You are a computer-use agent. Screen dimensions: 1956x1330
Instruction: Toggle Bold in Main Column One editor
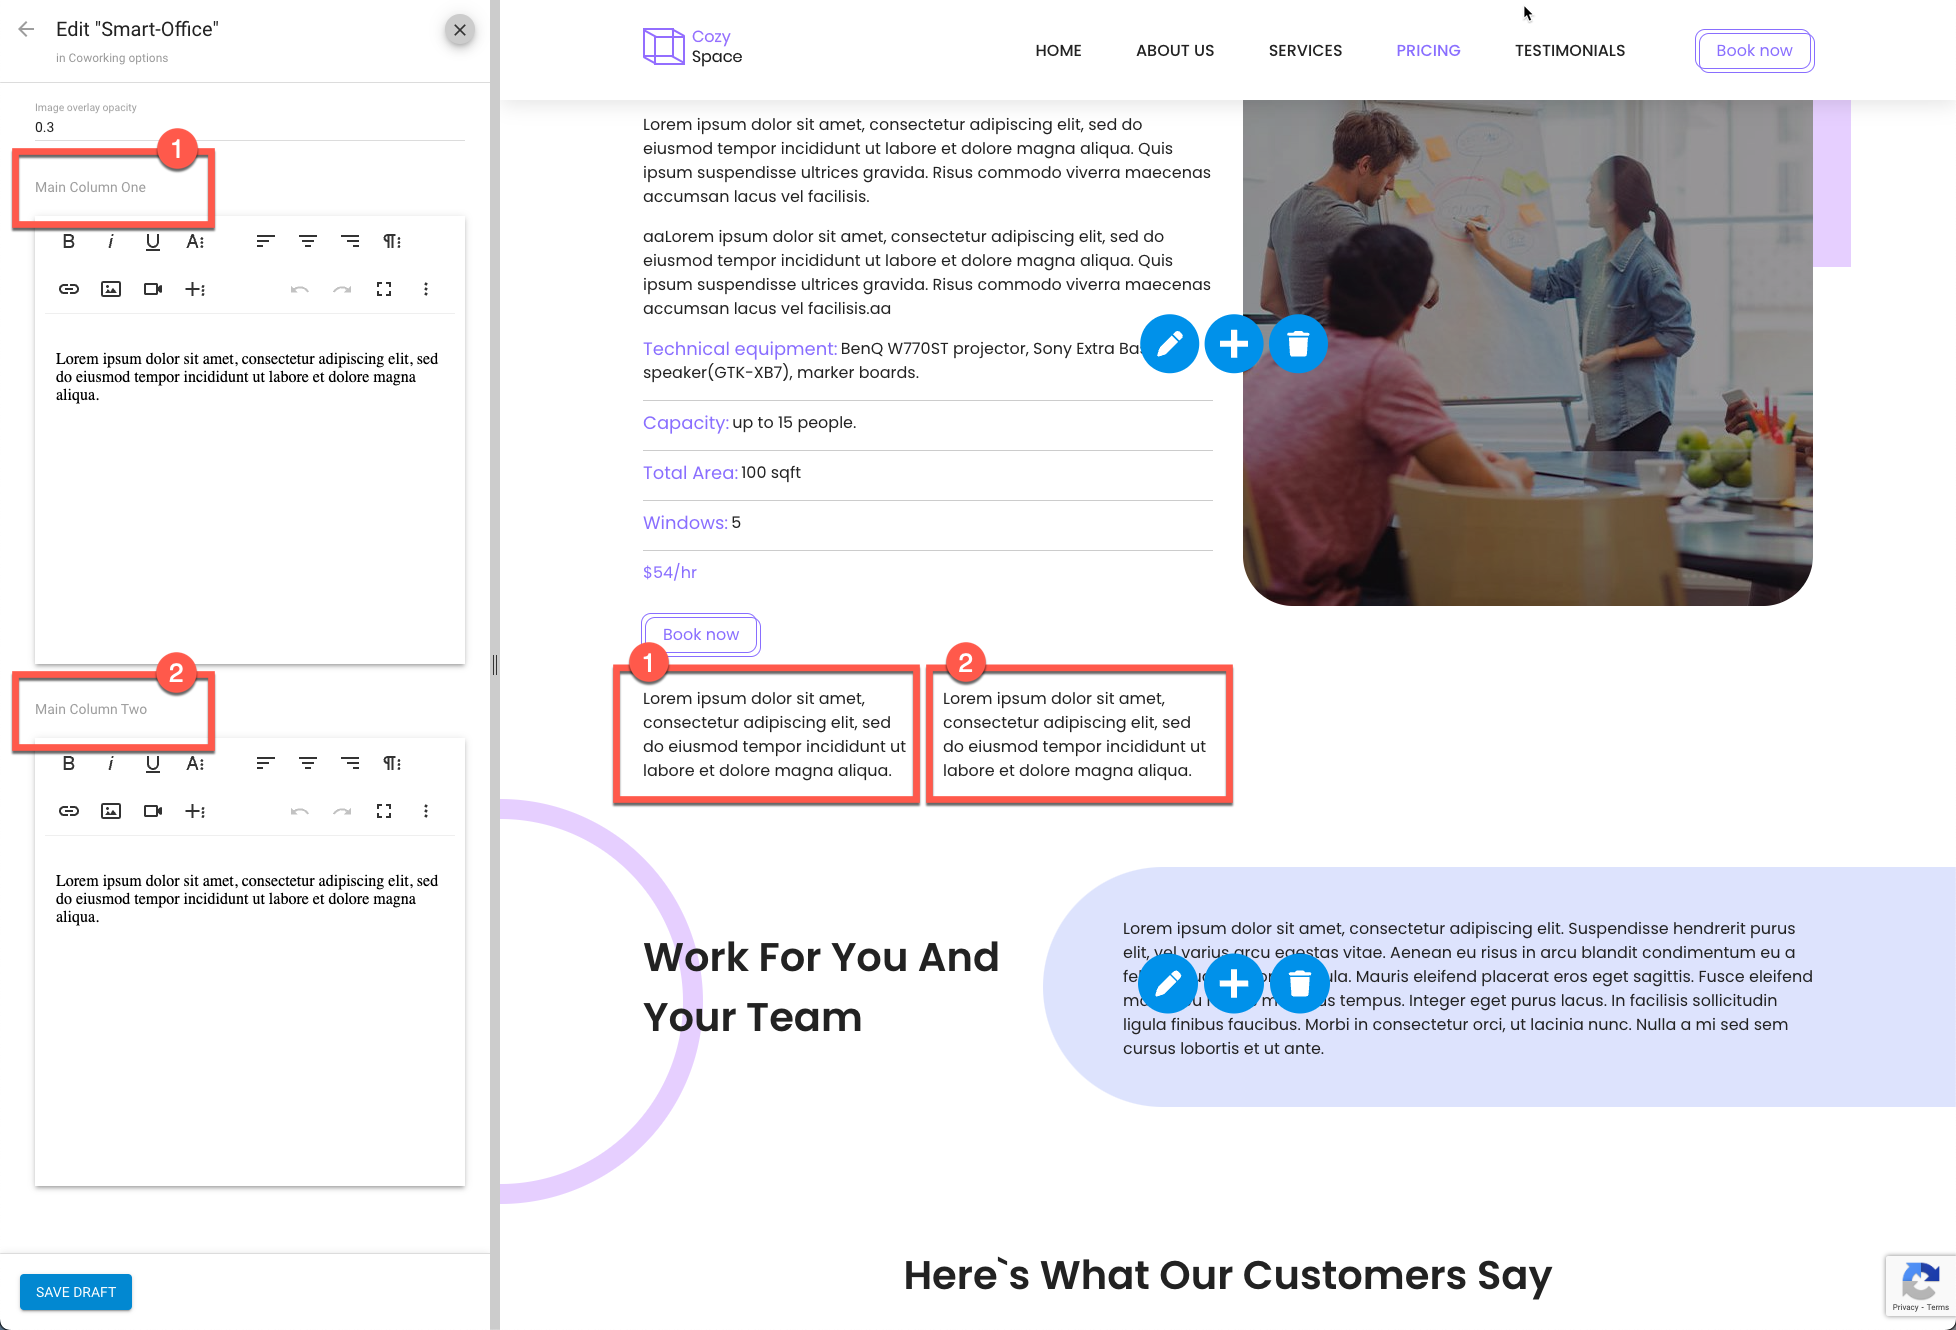68,241
